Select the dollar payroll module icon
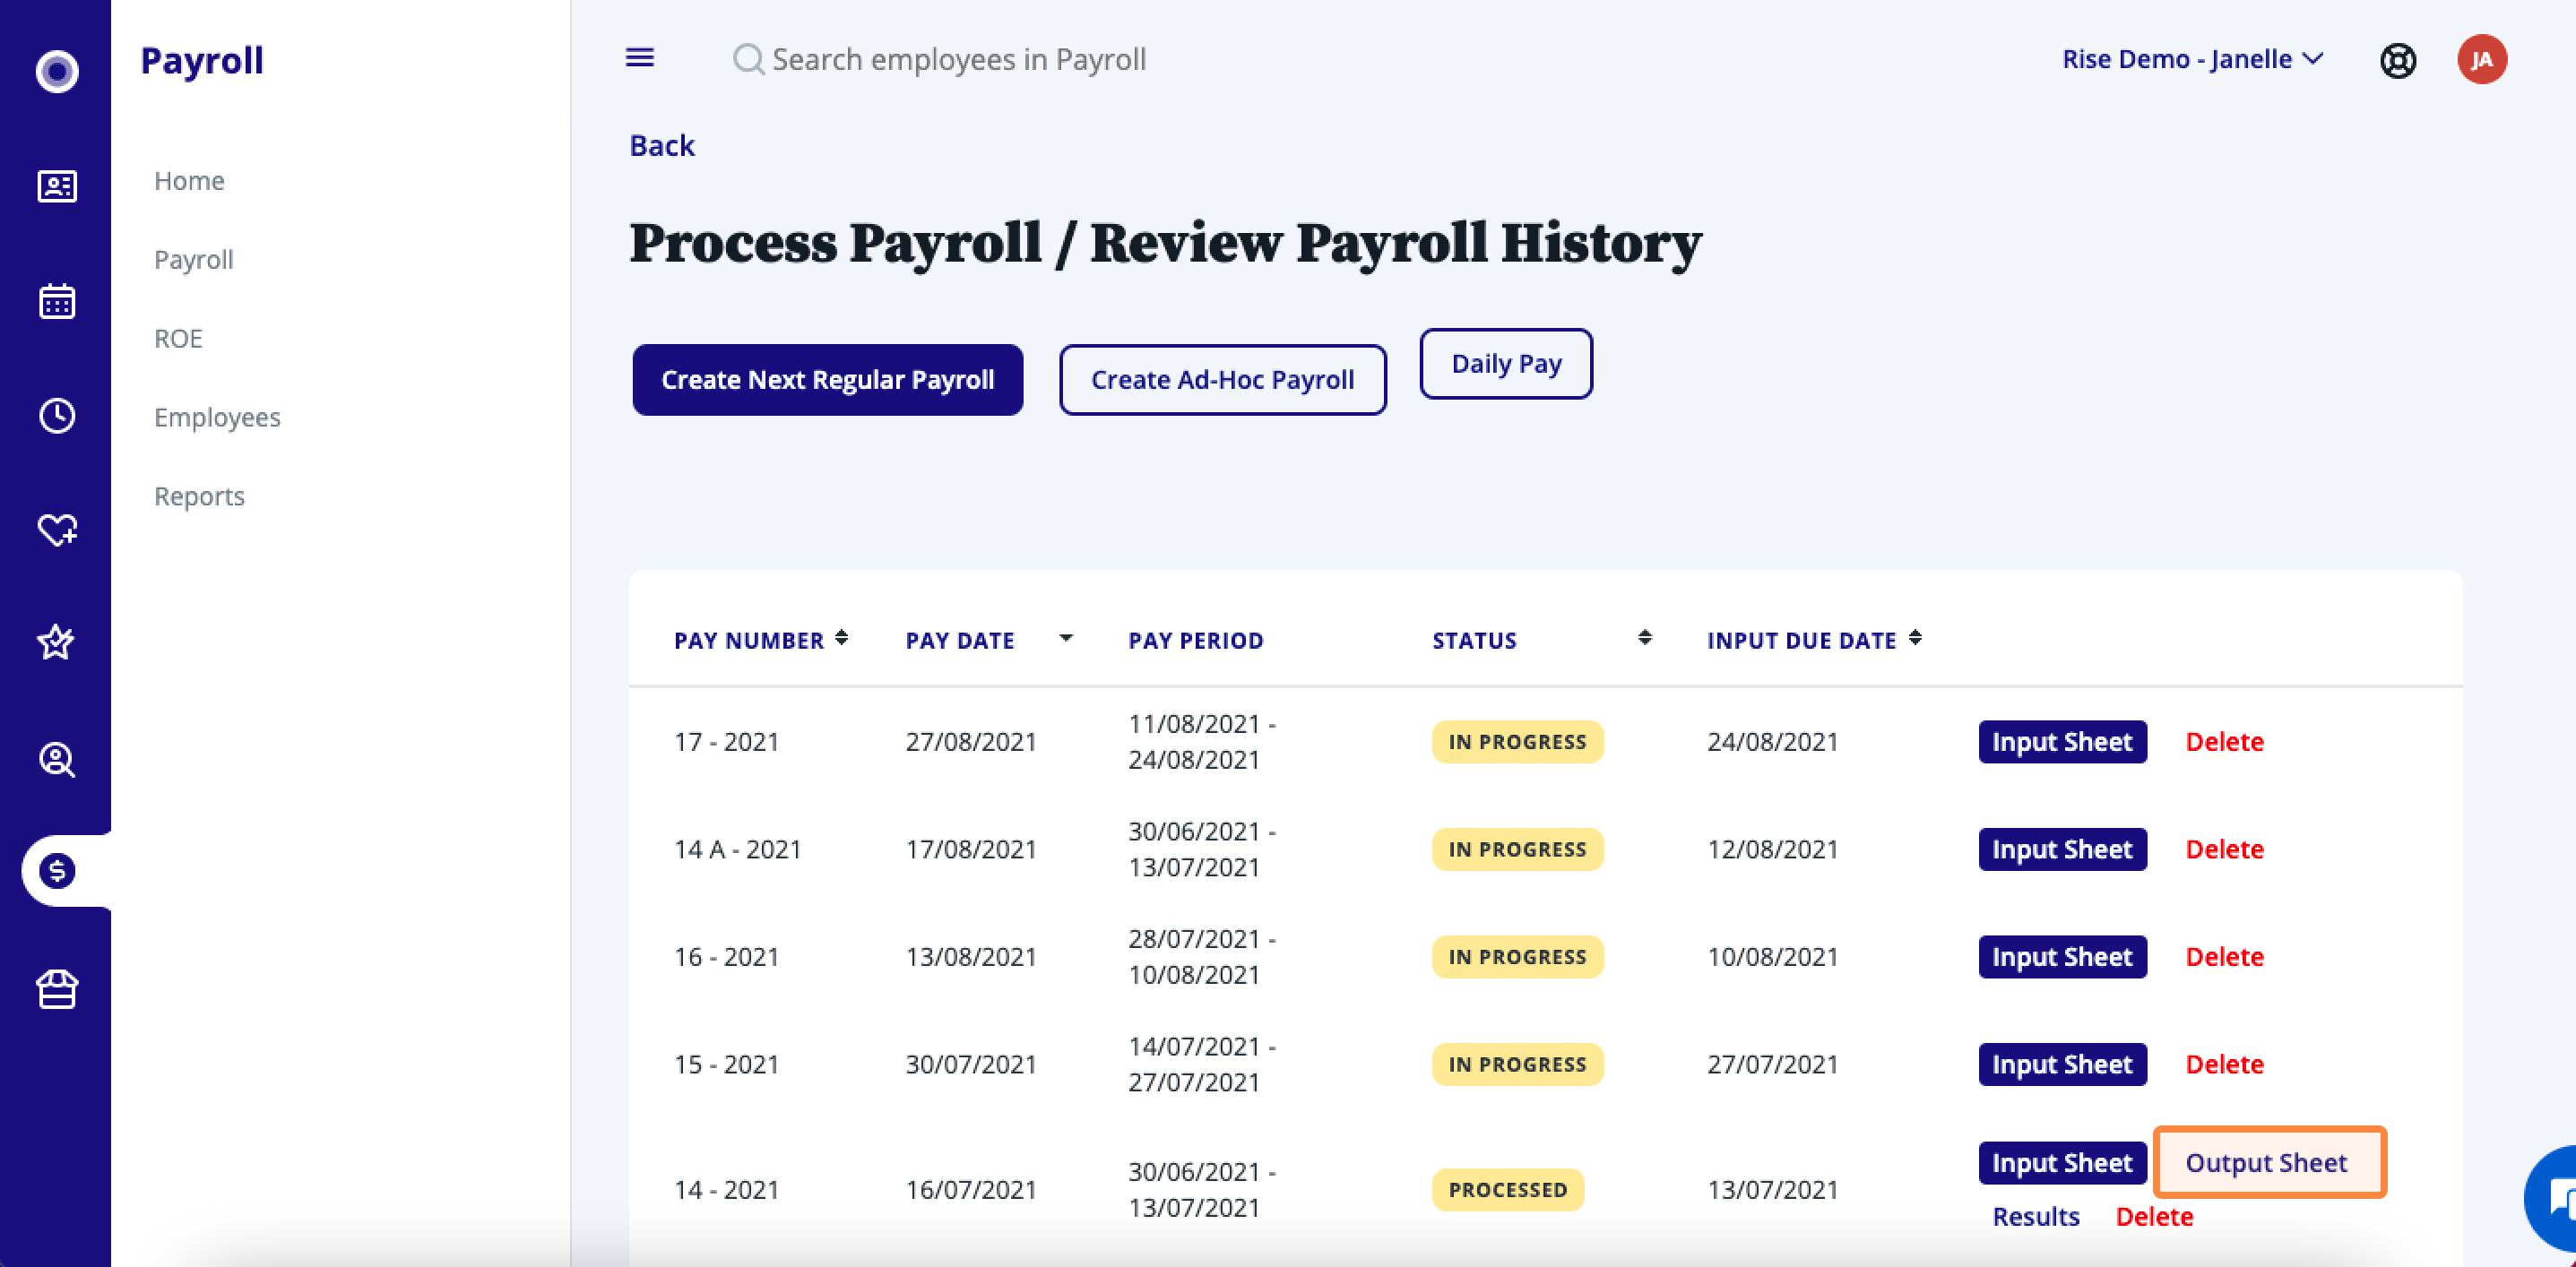2576x1267 pixels. 57,871
